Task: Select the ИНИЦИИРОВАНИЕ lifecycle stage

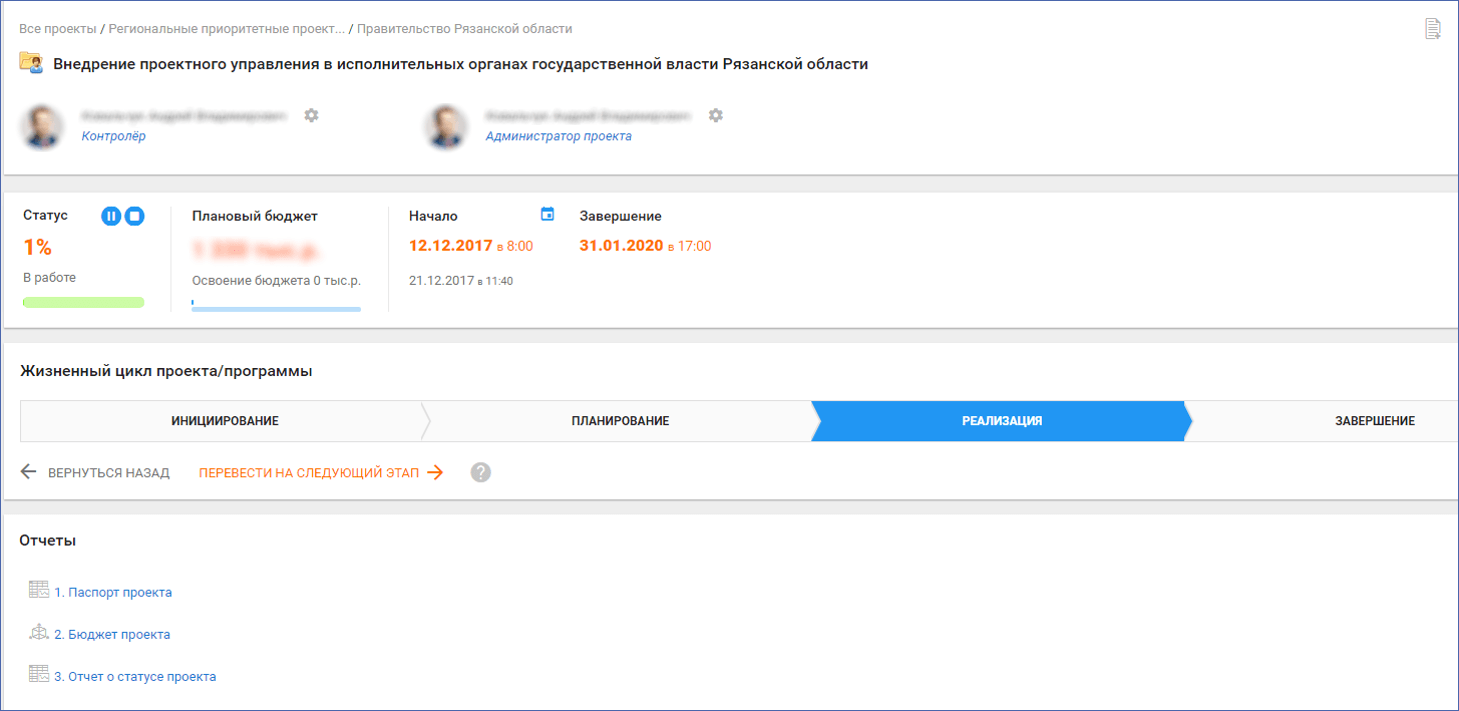Action: coord(225,421)
